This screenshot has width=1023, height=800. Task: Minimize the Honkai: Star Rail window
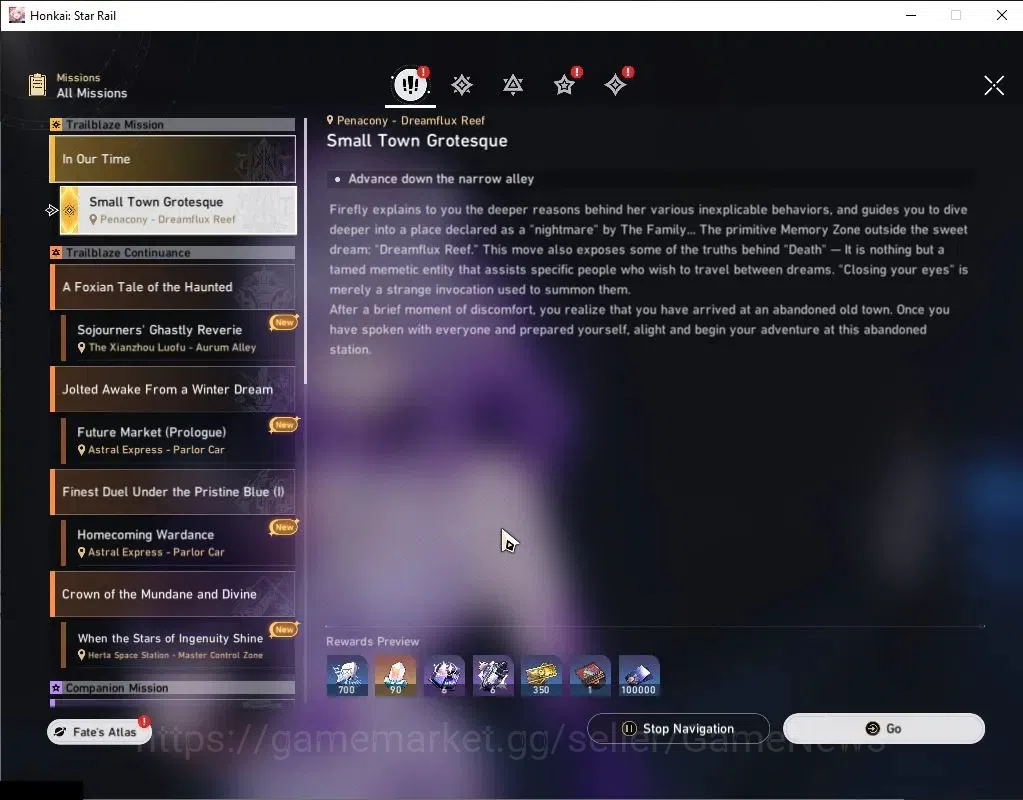click(x=911, y=15)
